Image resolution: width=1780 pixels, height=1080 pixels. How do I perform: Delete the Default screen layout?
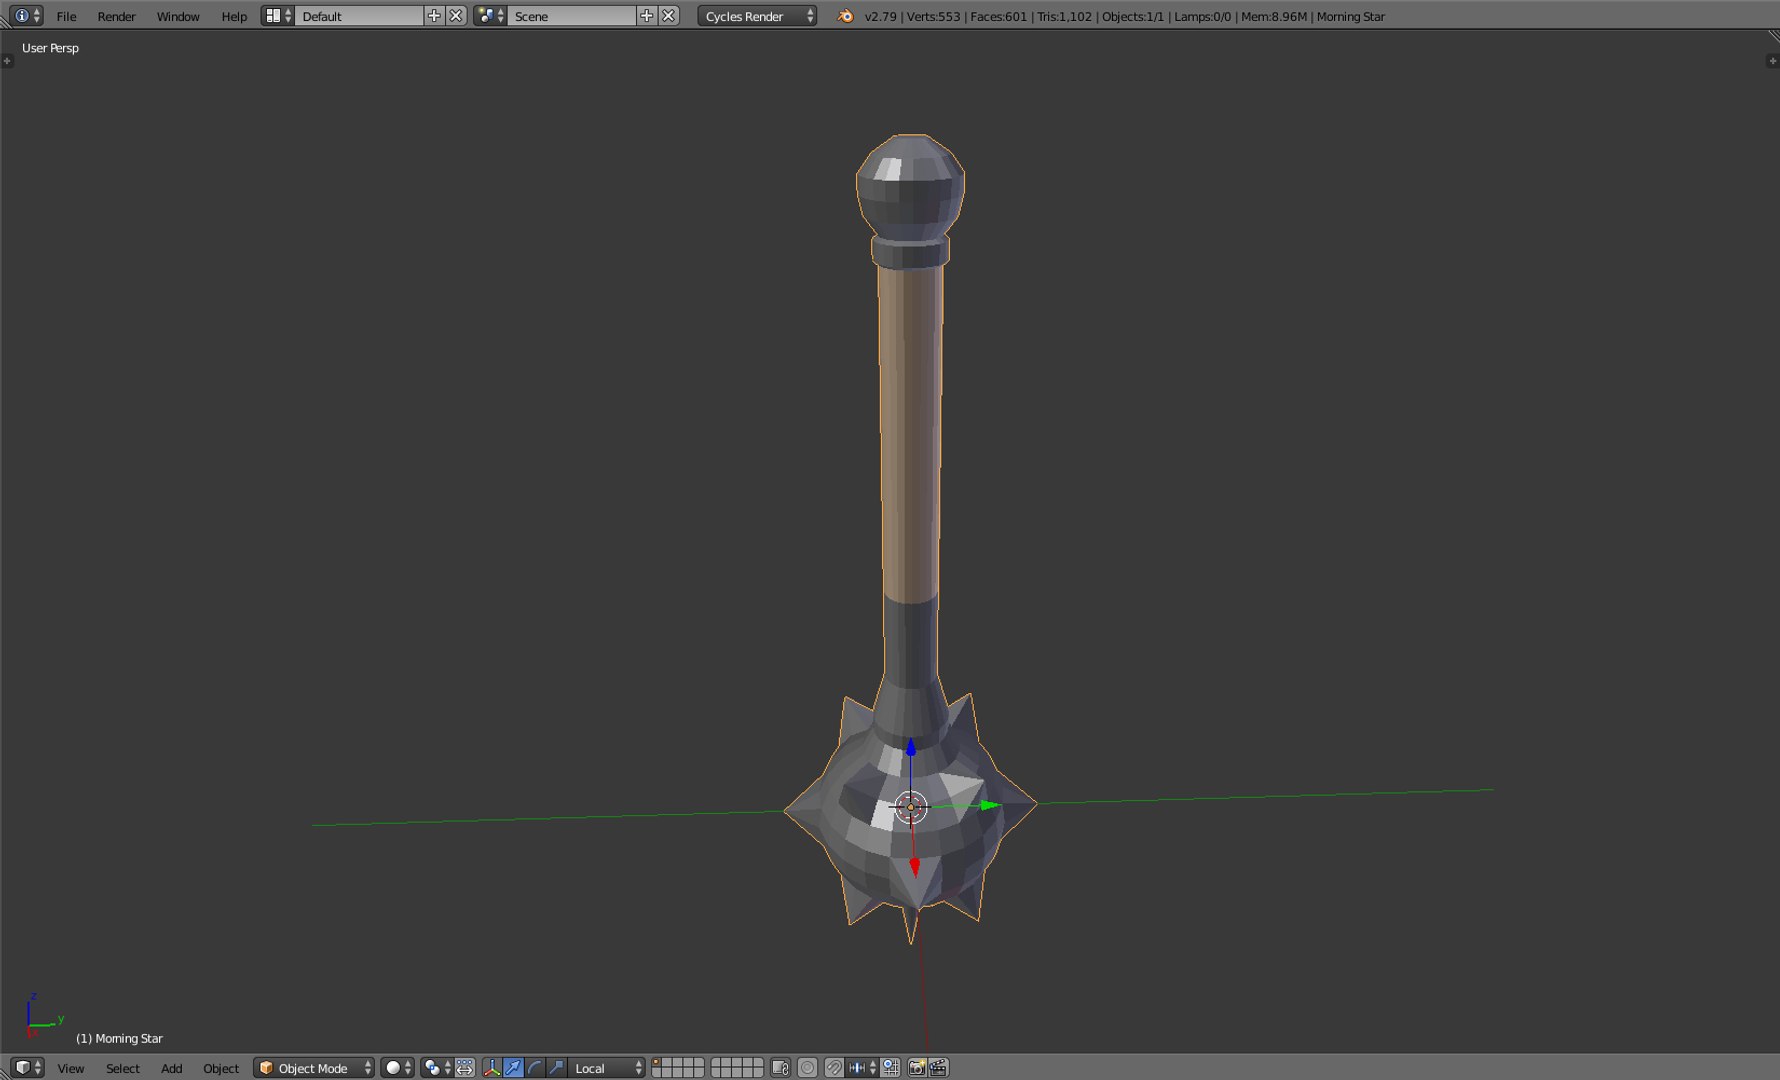coord(456,16)
